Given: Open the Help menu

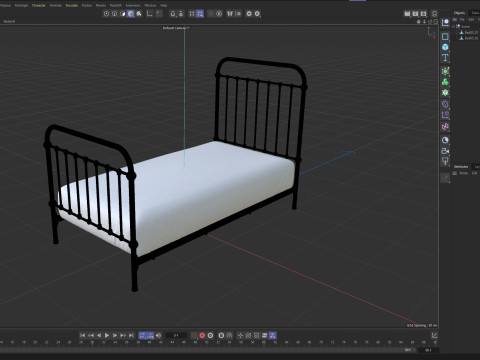Looking at the screenshot, I should click(163, 5).
